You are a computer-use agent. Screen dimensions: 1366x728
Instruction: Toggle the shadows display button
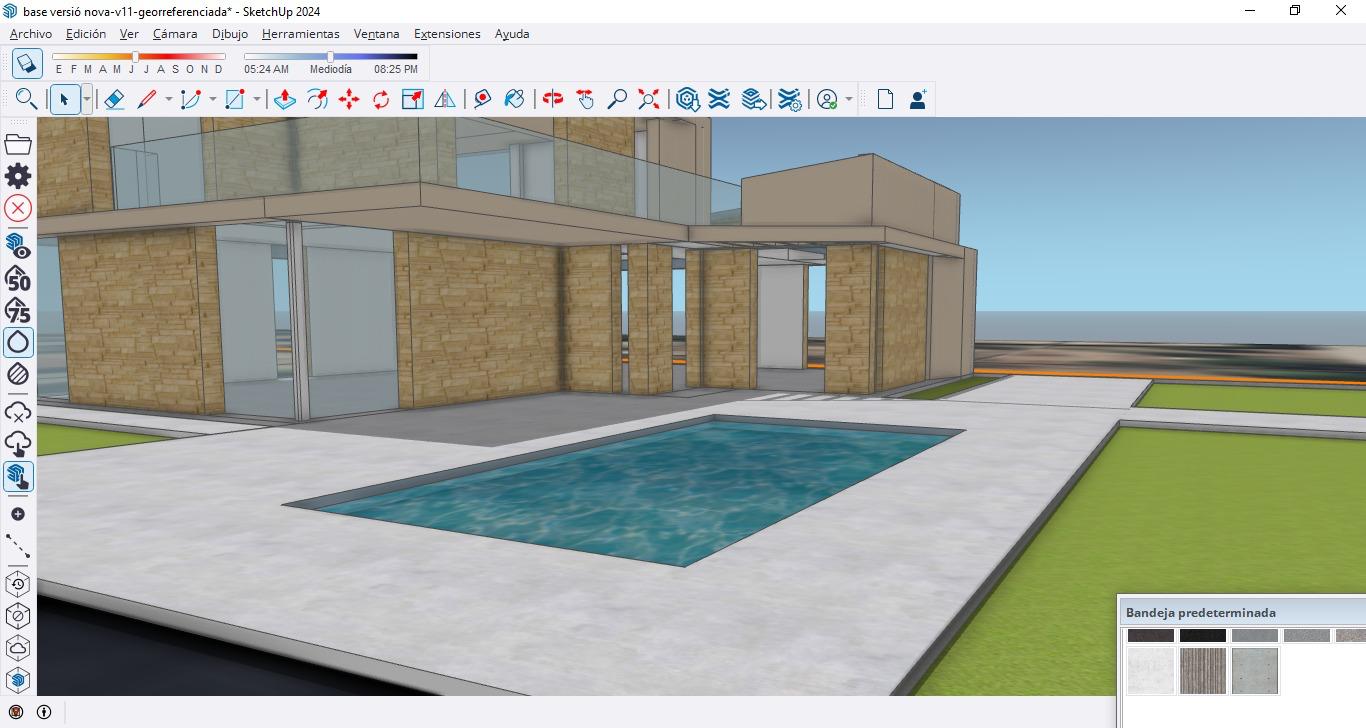tap(27, 64)
